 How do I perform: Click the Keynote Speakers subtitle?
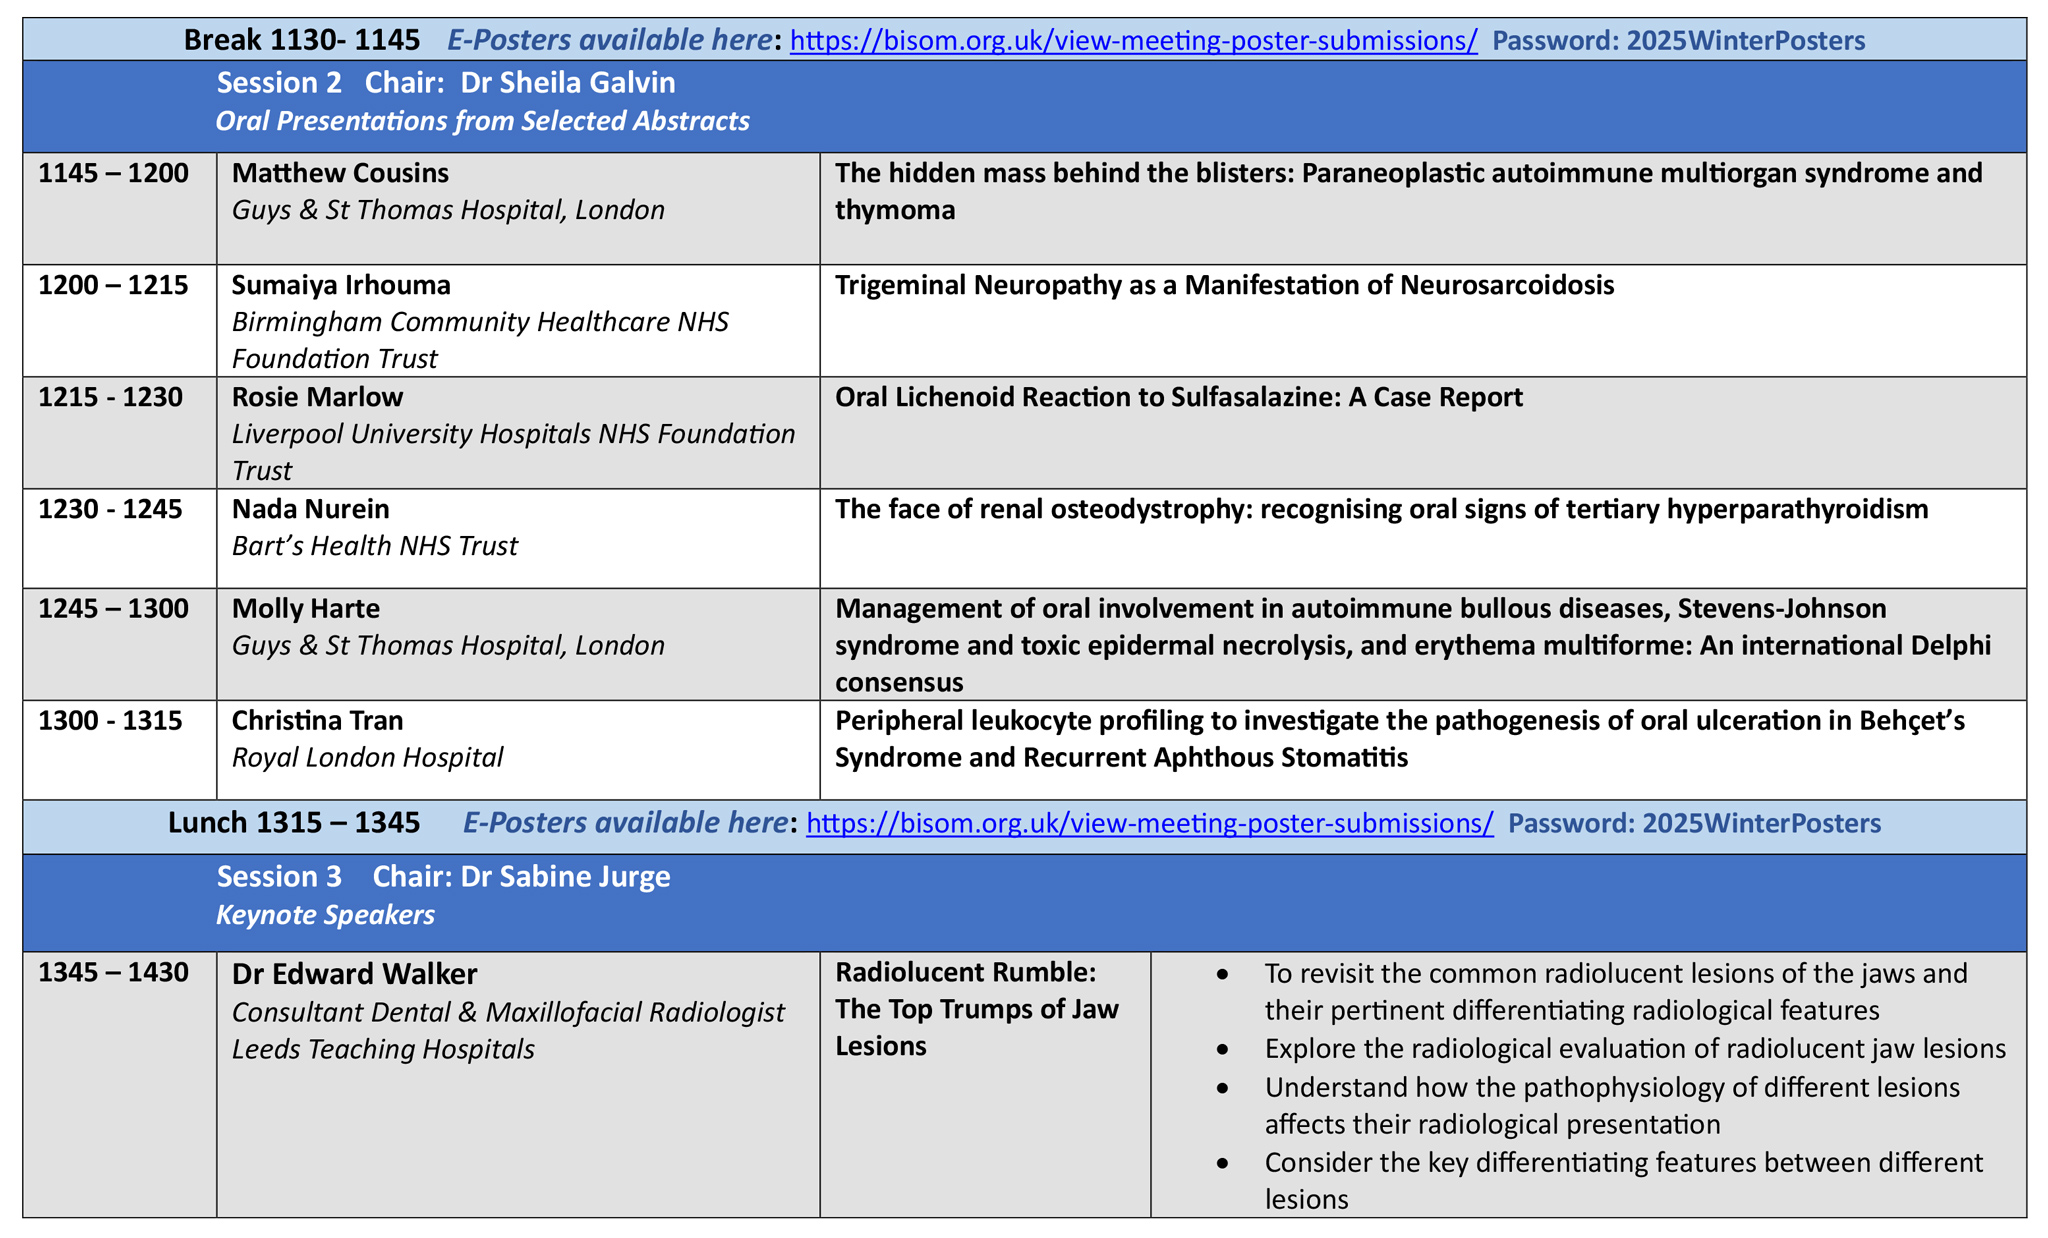[x=325, y=915]
